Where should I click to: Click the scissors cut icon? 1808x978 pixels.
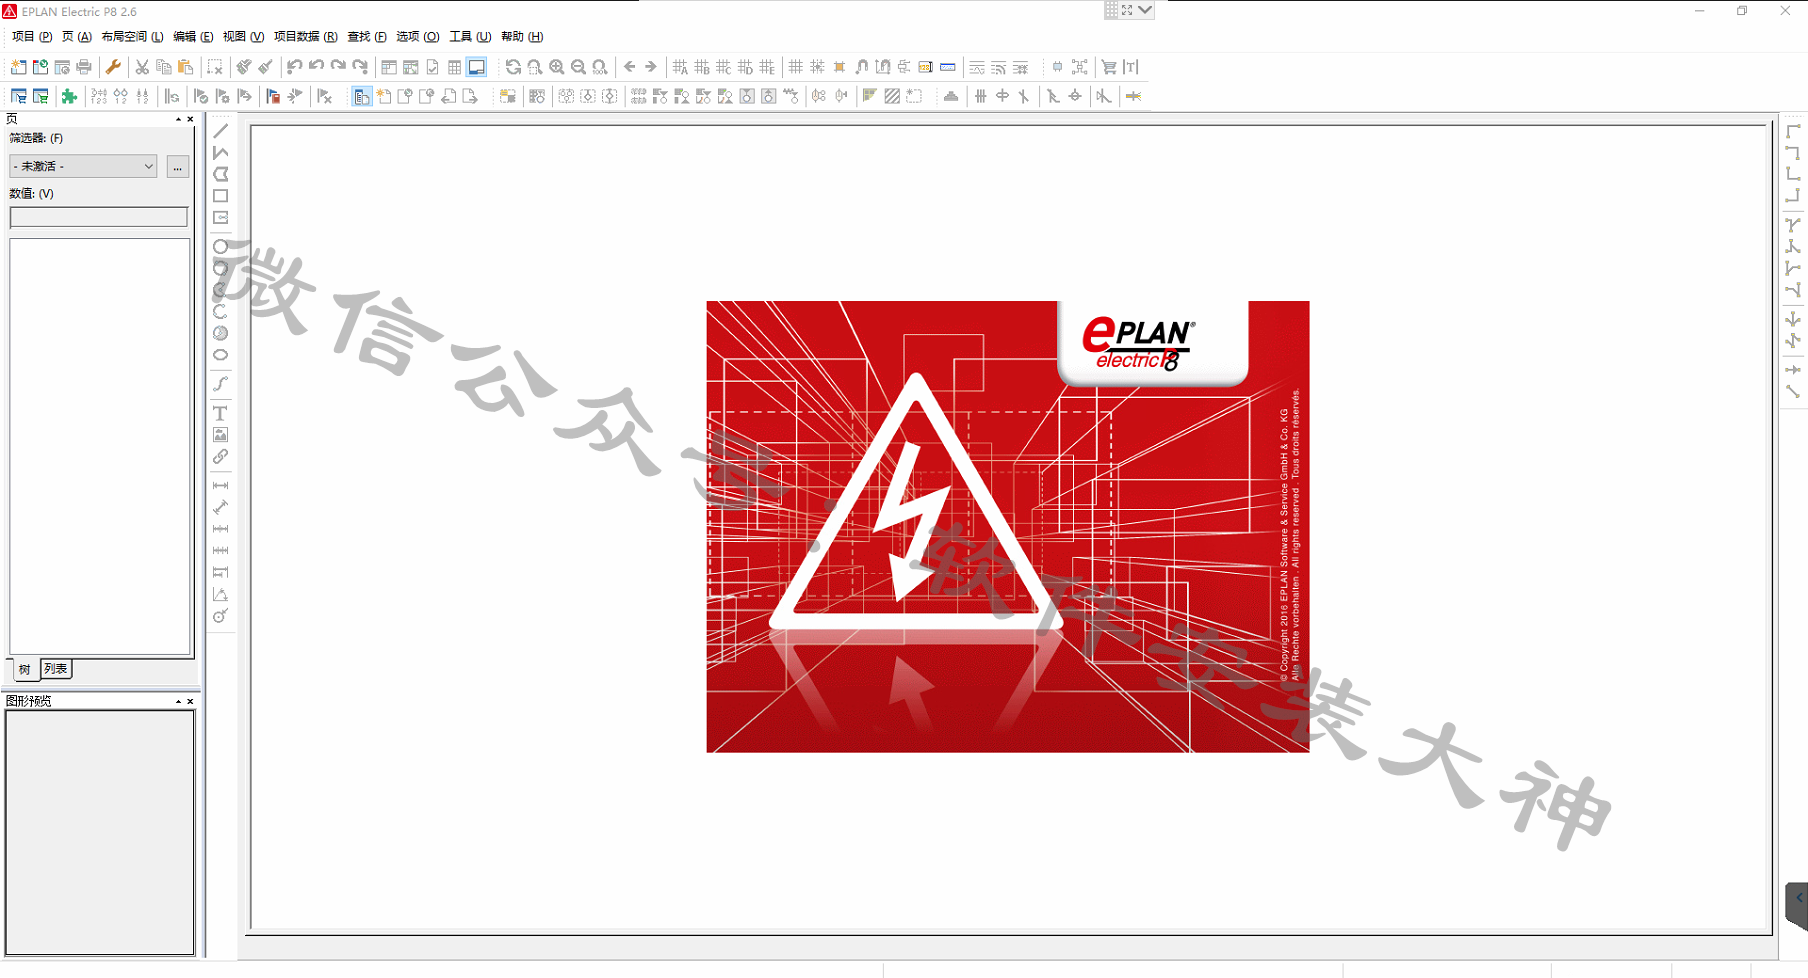pos(142,67)
